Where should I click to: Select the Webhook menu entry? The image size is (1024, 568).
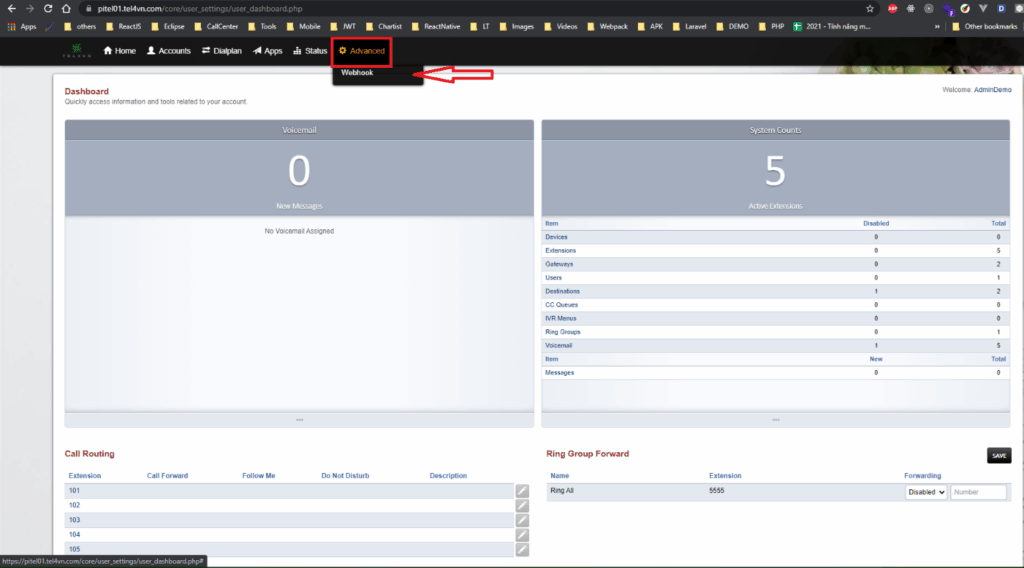(357, 72)
